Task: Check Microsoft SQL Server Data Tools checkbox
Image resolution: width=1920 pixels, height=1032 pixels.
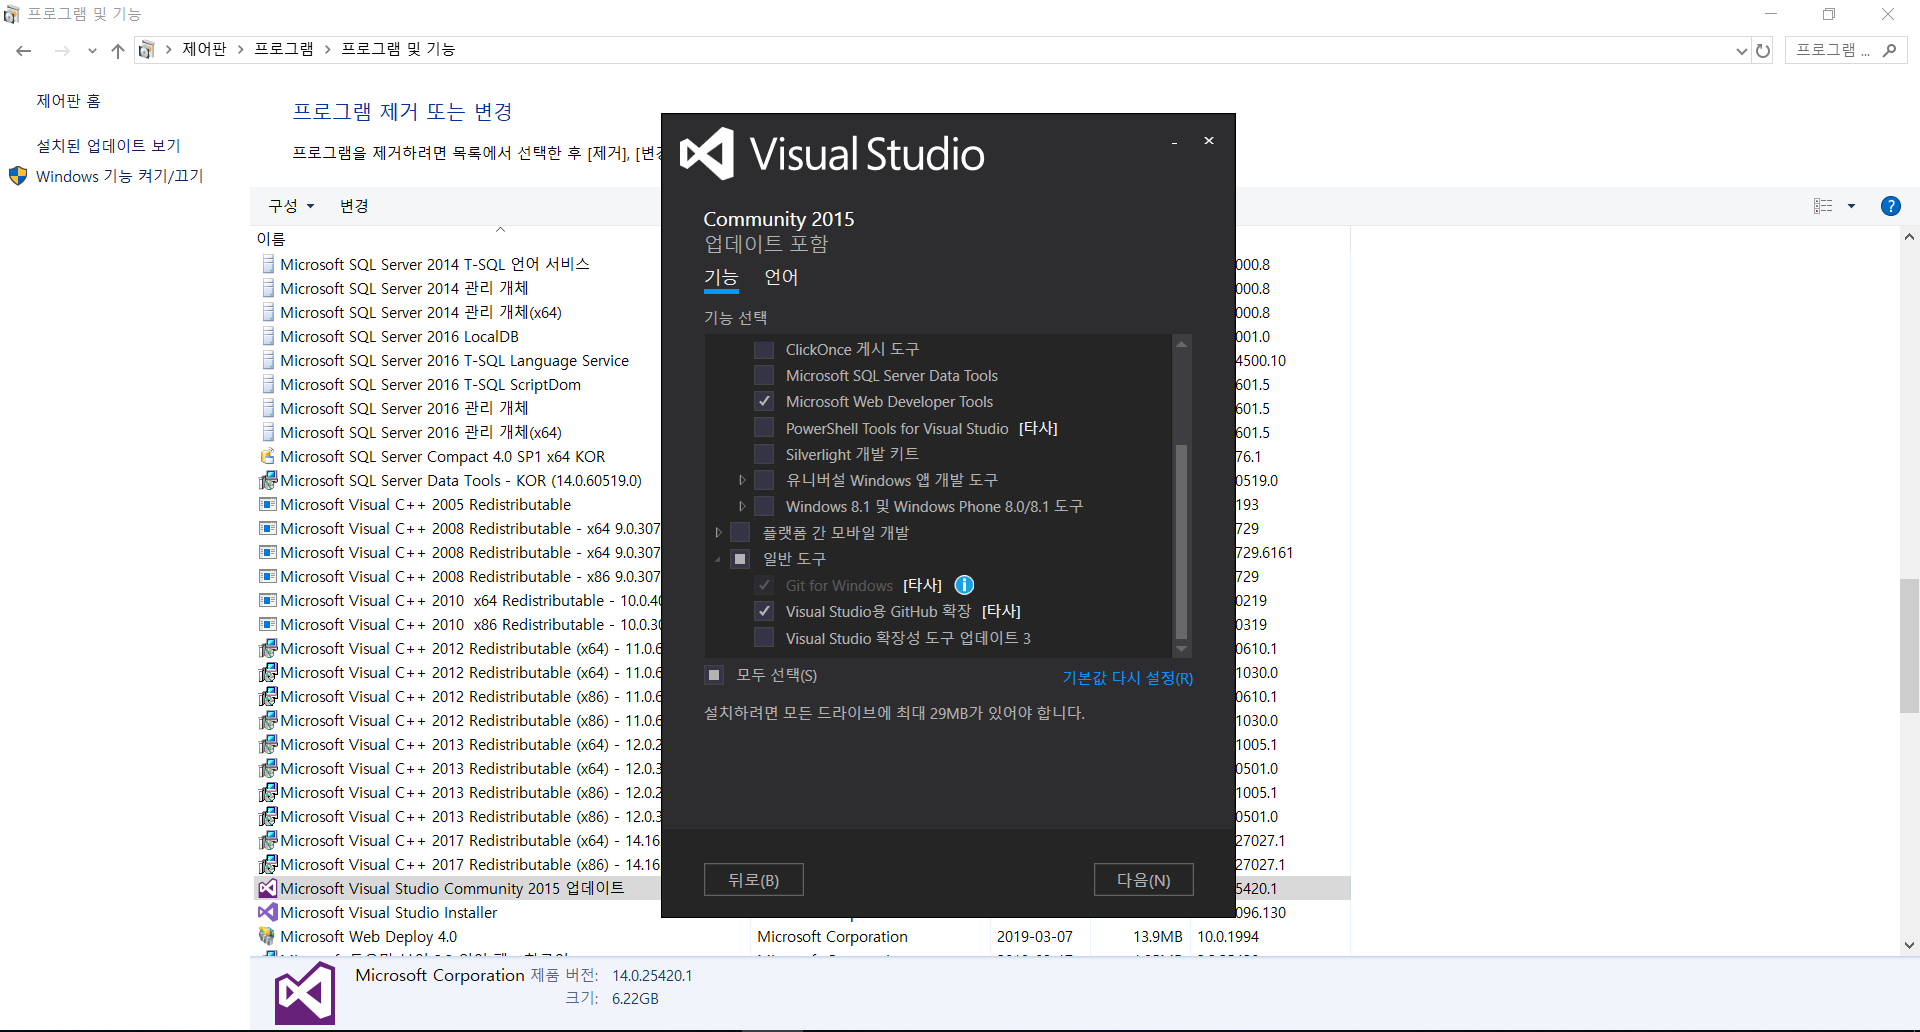Action: tap(764, 375)
